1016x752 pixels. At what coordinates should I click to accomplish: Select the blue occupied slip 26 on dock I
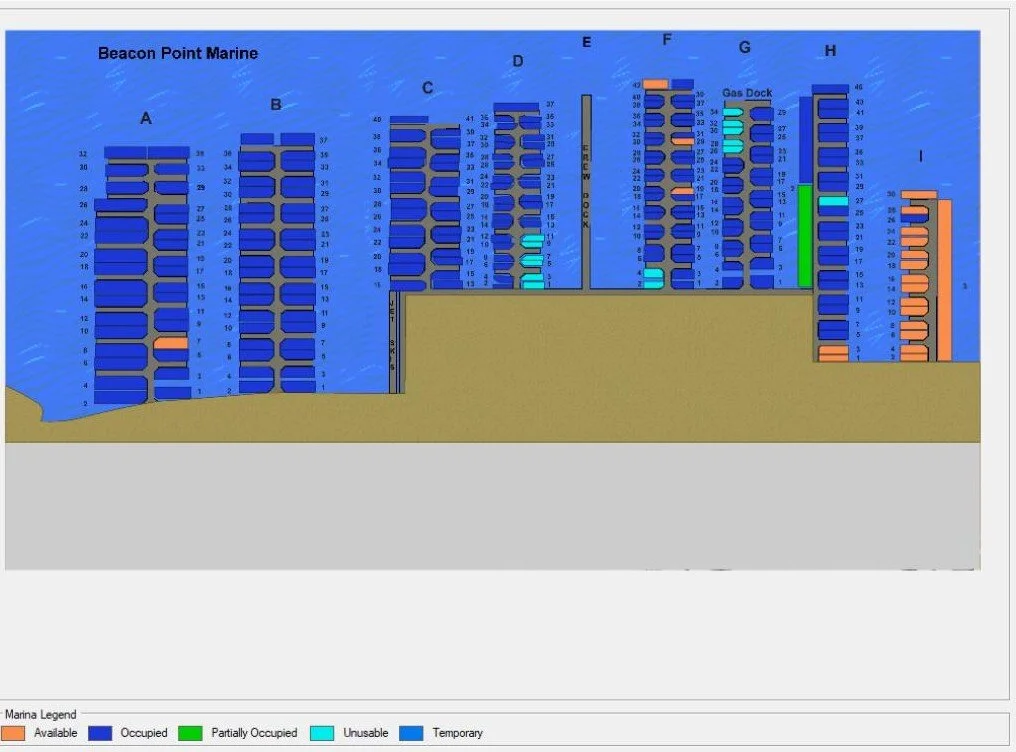915,219
